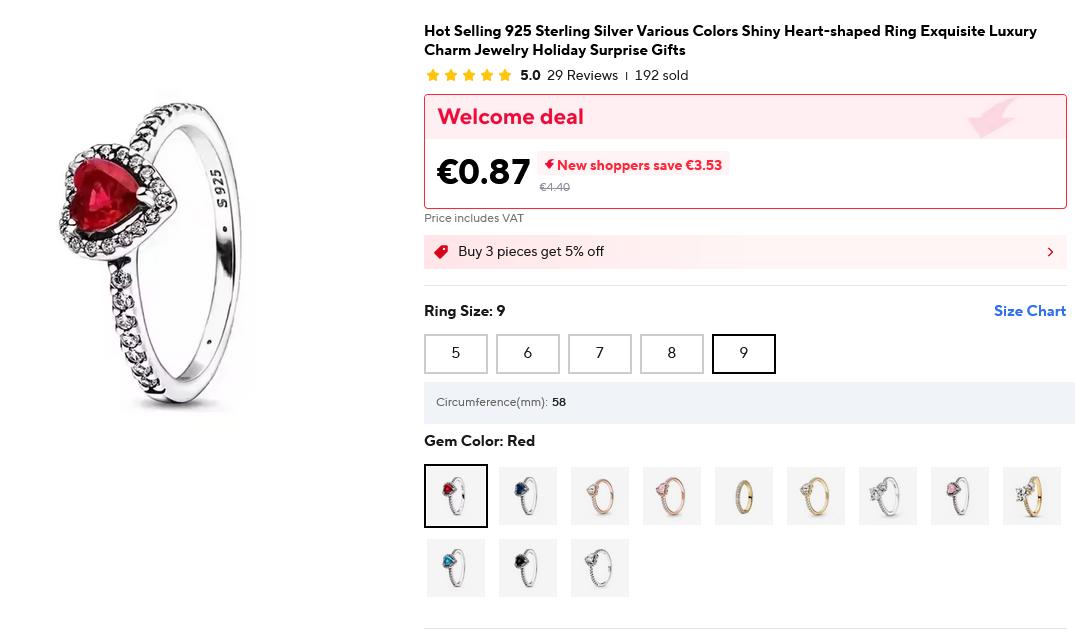Choose the two-tone gold and silver ring

point(1032,496)
